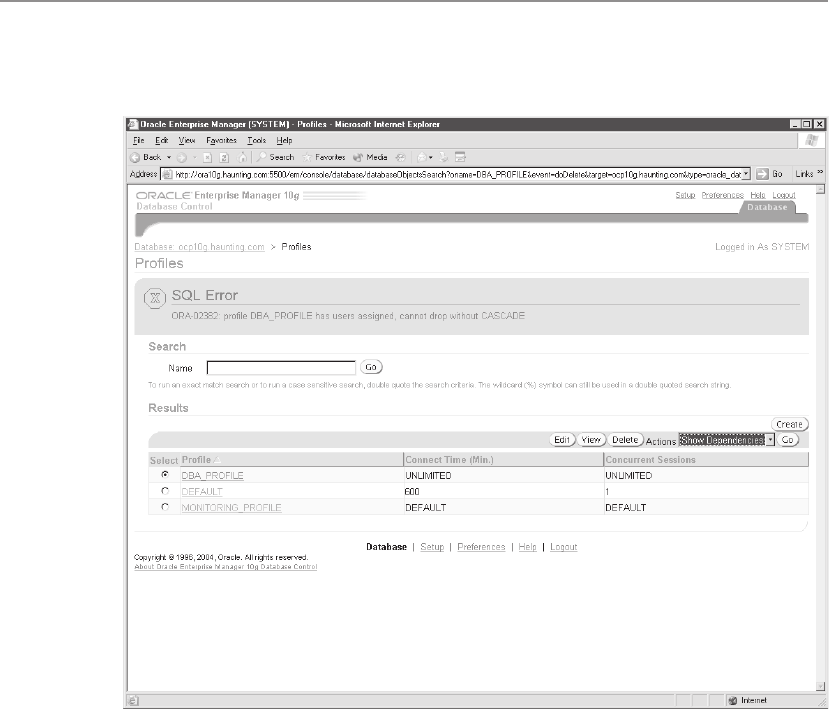The height and width of the screenshot is (709, 829).
Task: Select the DBA_PROFILE radio button
Action: pos(165,475)
